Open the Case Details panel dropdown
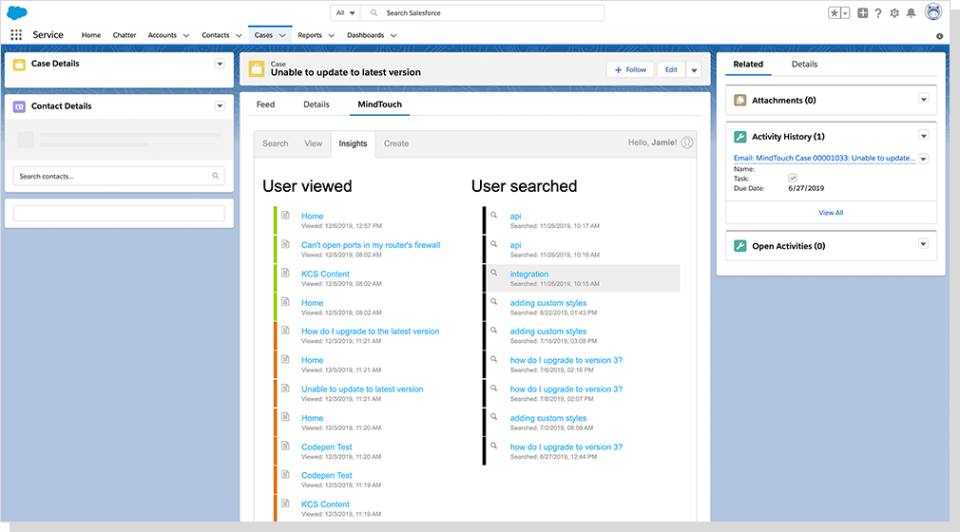This screenshot has width=960, height=532. 220,64
